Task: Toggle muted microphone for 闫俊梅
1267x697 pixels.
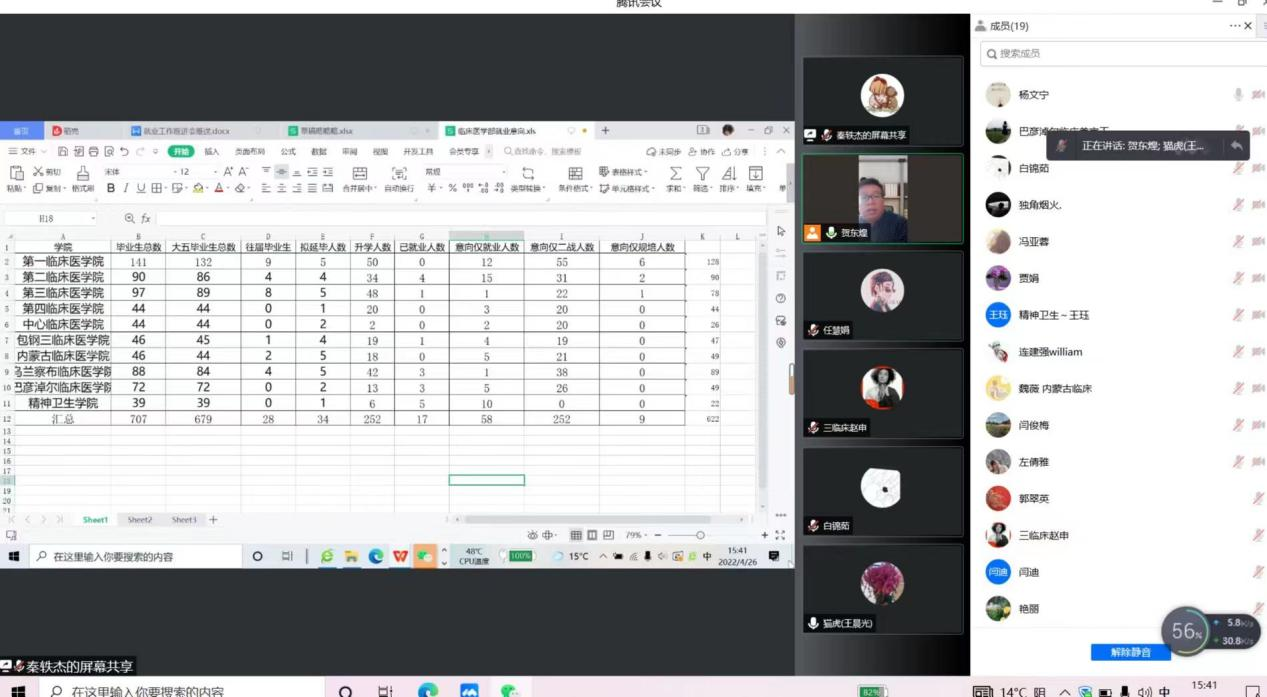Action: point(1238,425)
